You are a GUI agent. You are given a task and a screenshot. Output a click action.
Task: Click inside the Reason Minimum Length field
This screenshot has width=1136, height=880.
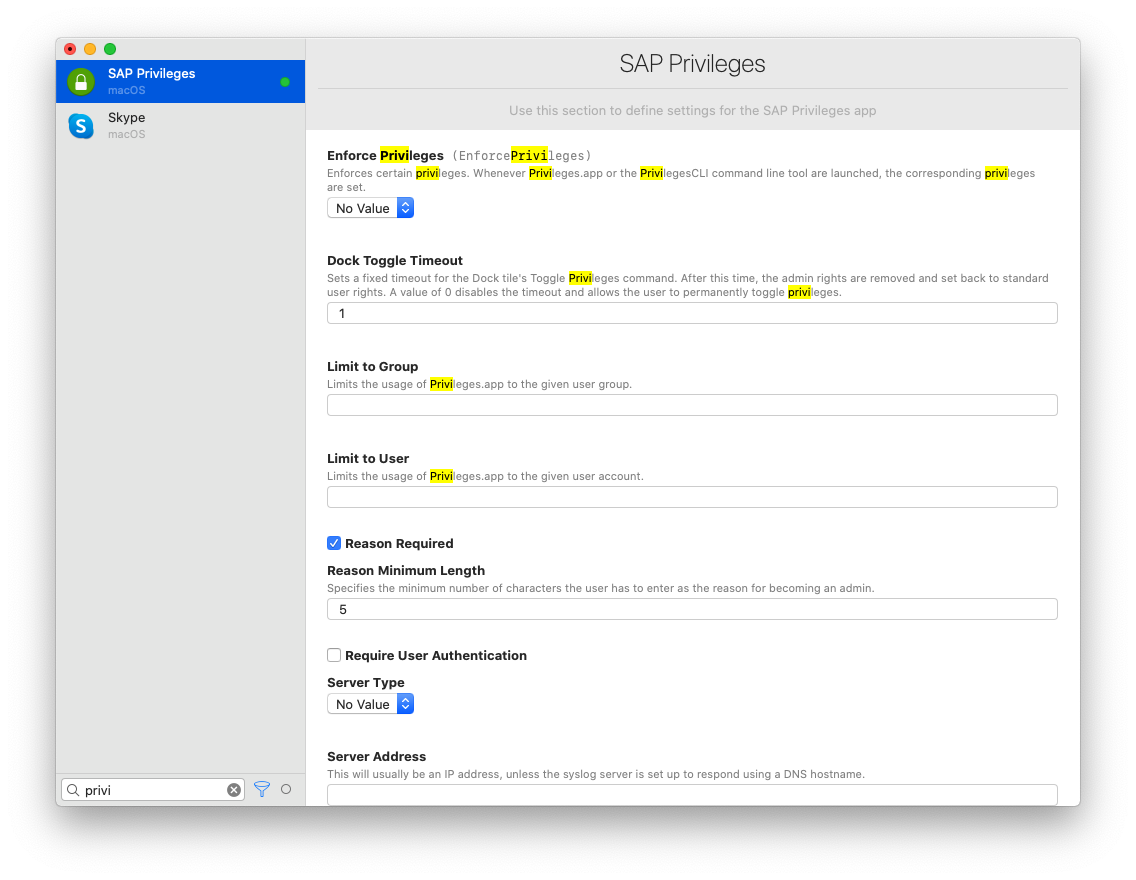coord(692,608)
